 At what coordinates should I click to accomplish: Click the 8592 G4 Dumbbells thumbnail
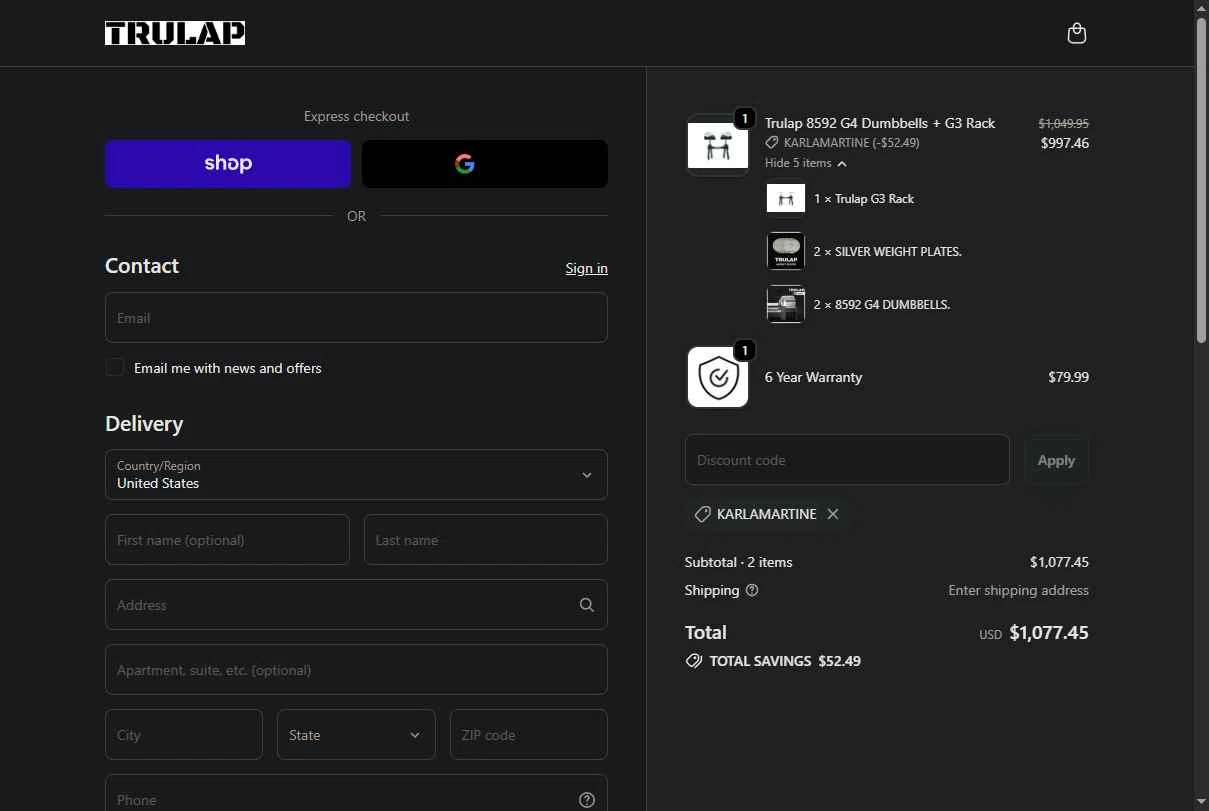click(786, 304)
